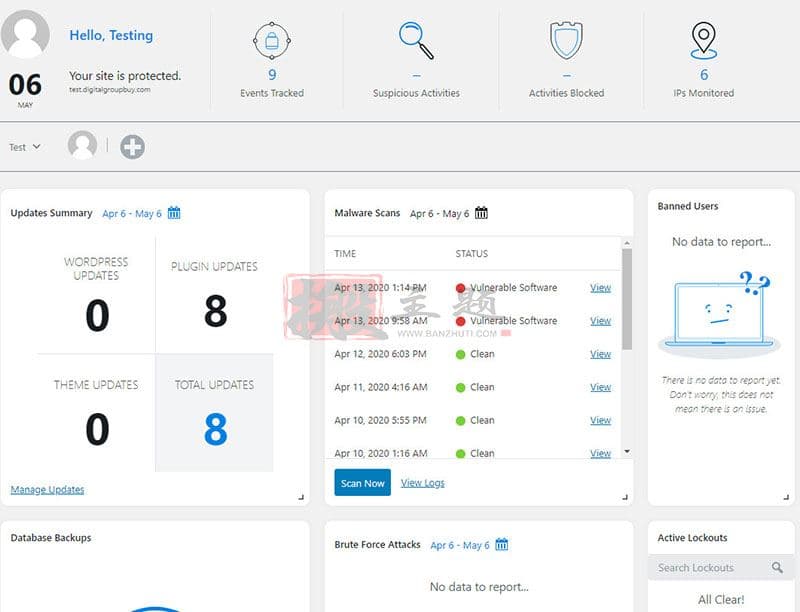Viewport: 800px width, 612px height.
Task: Click the add user plus icon
Action: pyautogui.click(x=132, y=147)
